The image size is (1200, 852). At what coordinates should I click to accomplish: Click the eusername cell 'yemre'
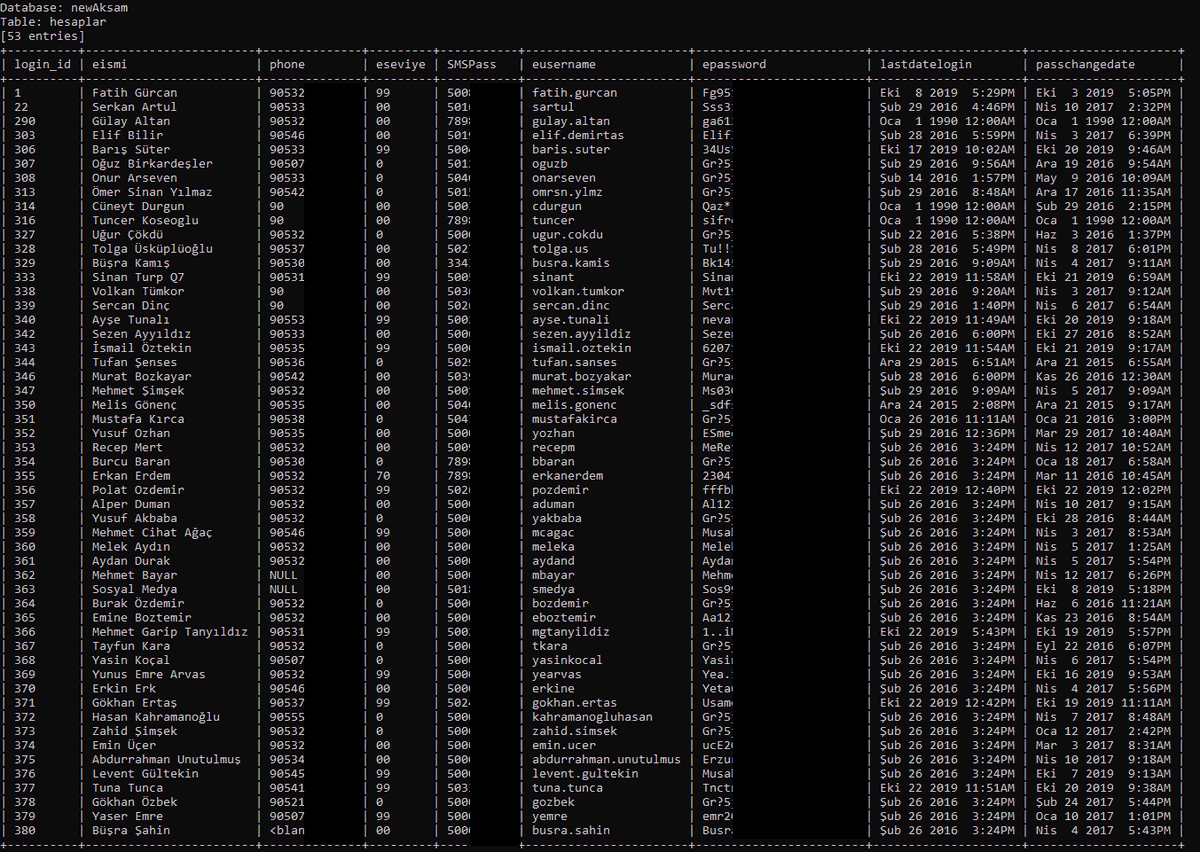[550, 816]
